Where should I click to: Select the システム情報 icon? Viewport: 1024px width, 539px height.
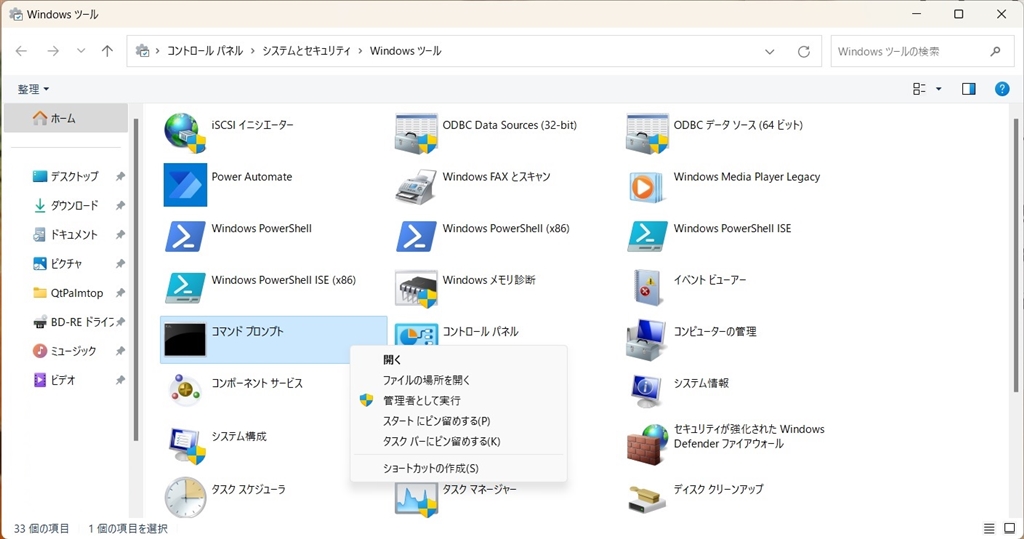click(647, 391)
